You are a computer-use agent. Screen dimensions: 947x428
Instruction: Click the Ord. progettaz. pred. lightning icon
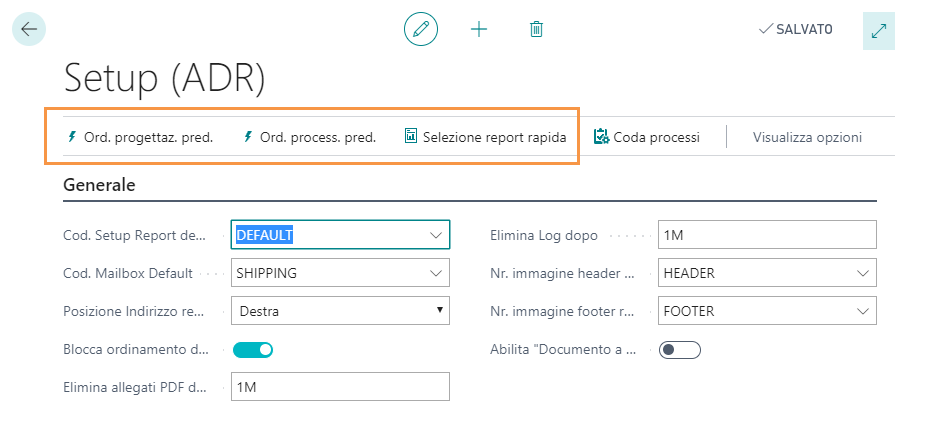71,137
